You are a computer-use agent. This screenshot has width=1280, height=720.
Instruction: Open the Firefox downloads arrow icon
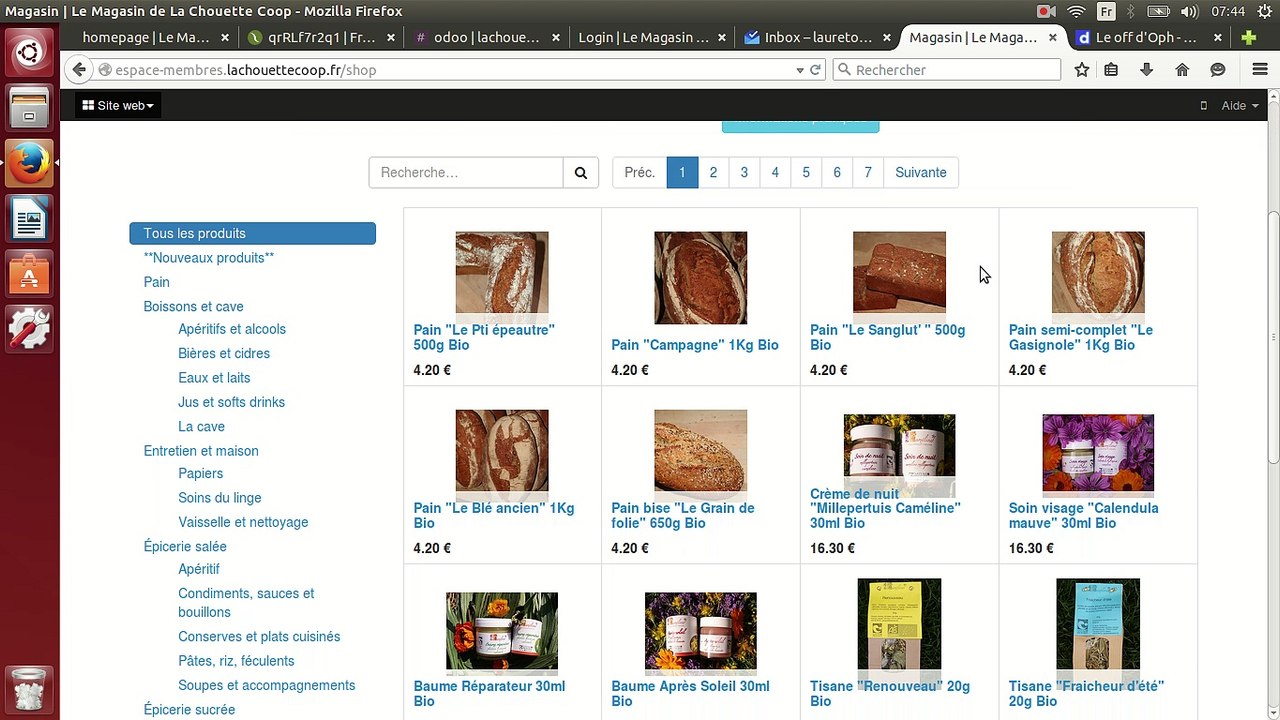point(1146,70)
